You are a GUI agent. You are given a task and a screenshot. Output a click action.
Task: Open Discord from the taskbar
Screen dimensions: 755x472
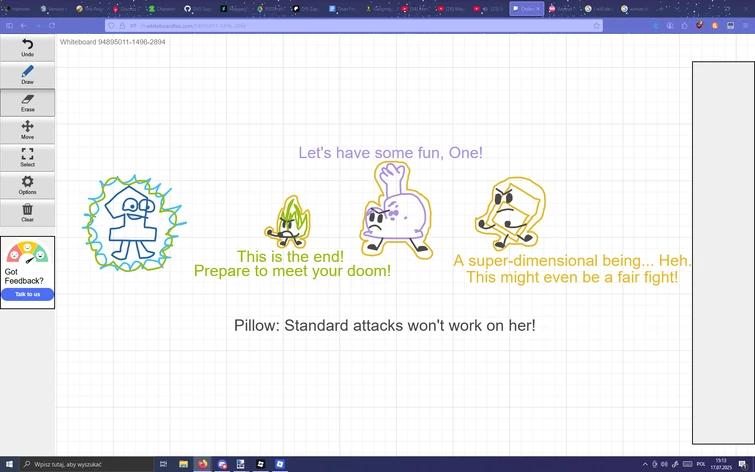[222, 464]
